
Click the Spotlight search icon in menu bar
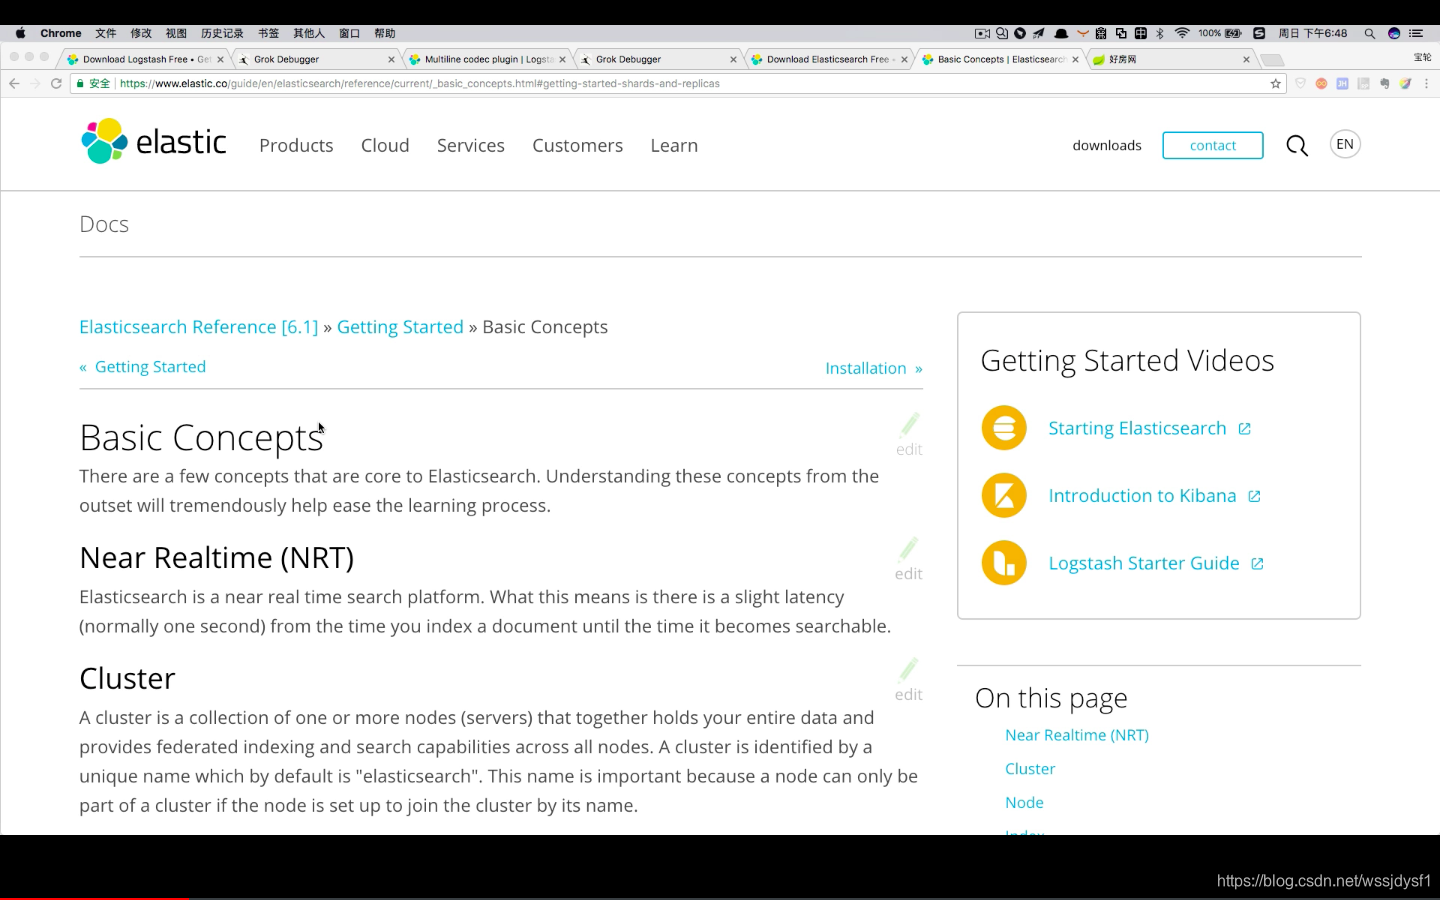1370,33
